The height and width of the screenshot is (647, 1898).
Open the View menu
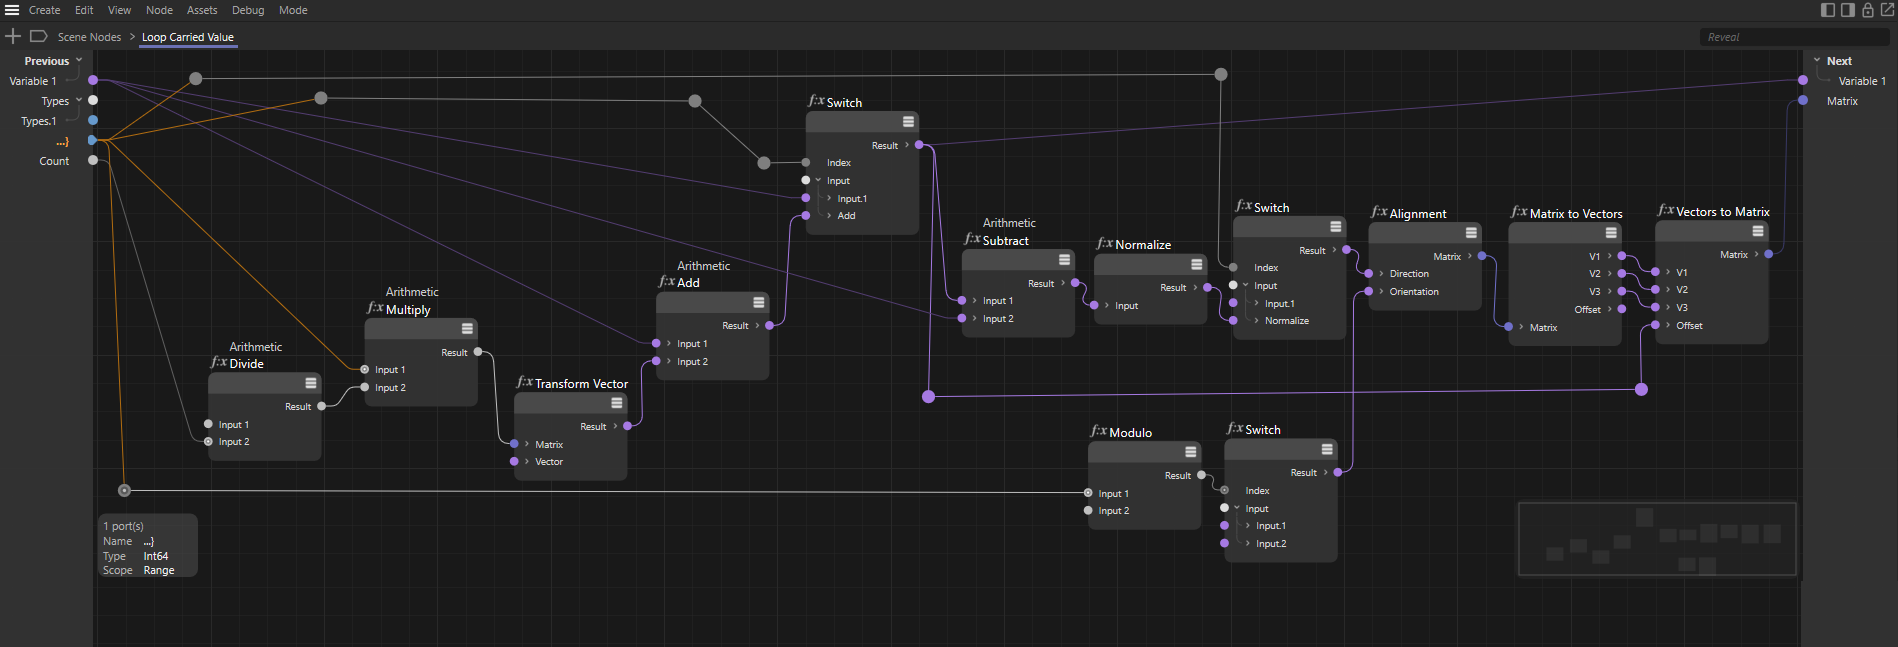(x=119, y=10)
